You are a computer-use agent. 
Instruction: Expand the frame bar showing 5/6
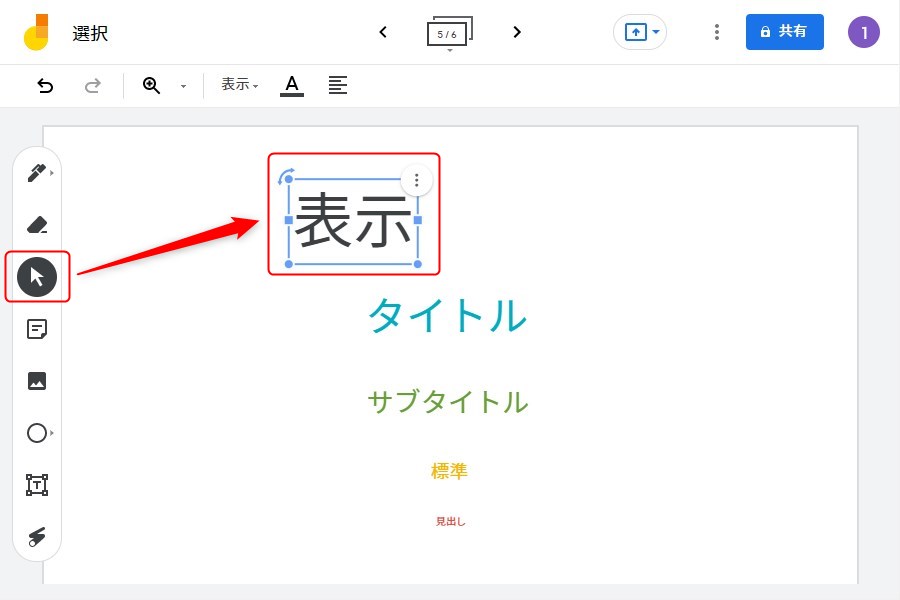click(x=450, y=33)
